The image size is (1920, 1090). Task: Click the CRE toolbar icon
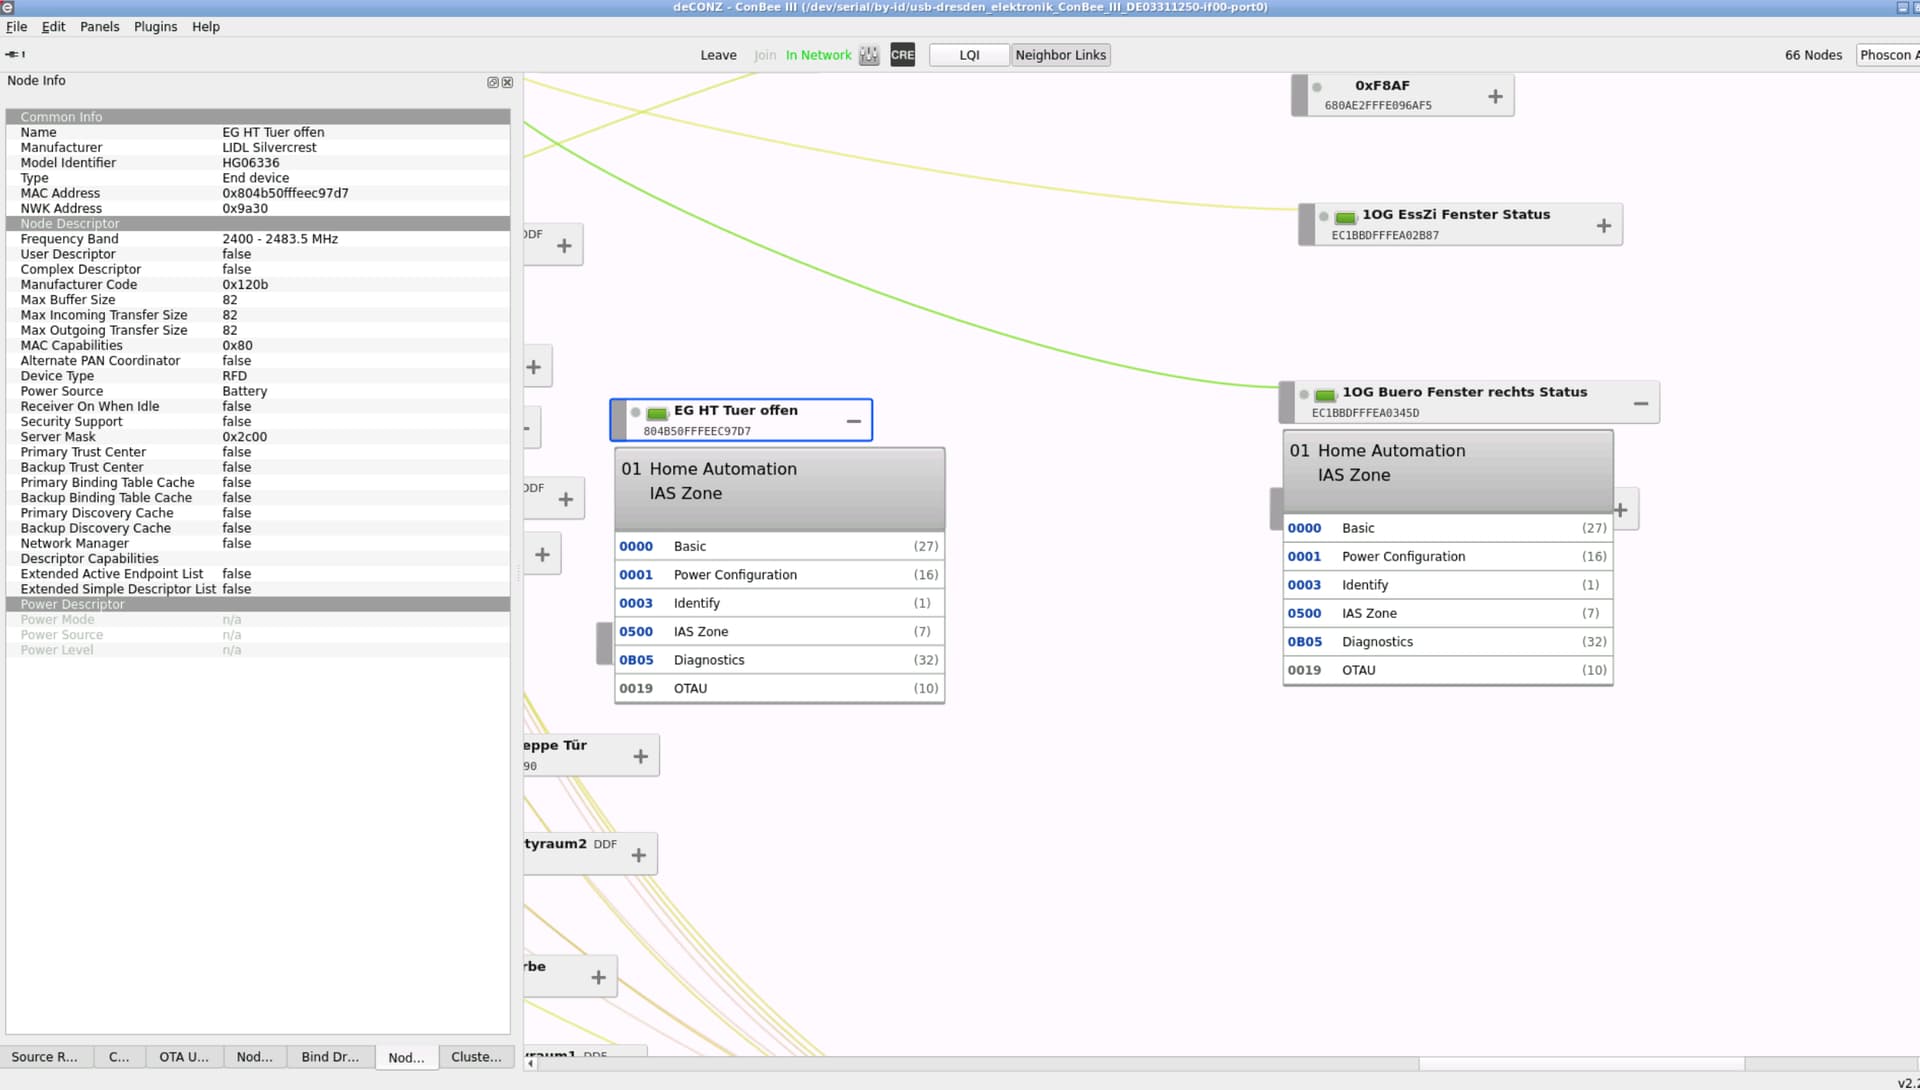902,55
